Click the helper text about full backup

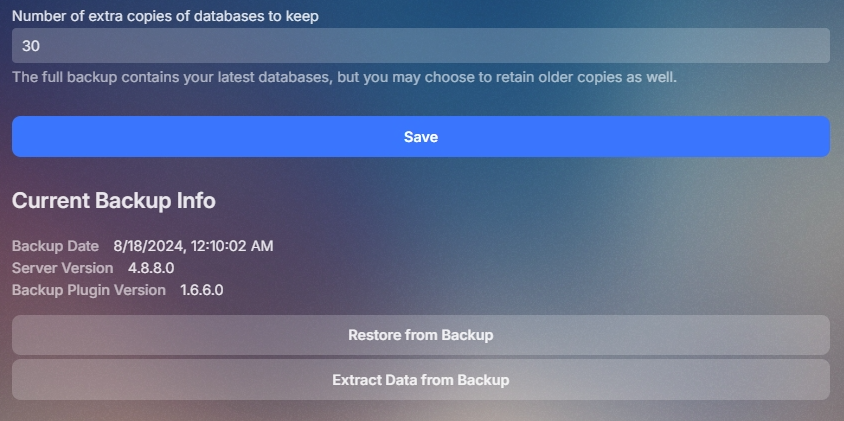(344, 77)
